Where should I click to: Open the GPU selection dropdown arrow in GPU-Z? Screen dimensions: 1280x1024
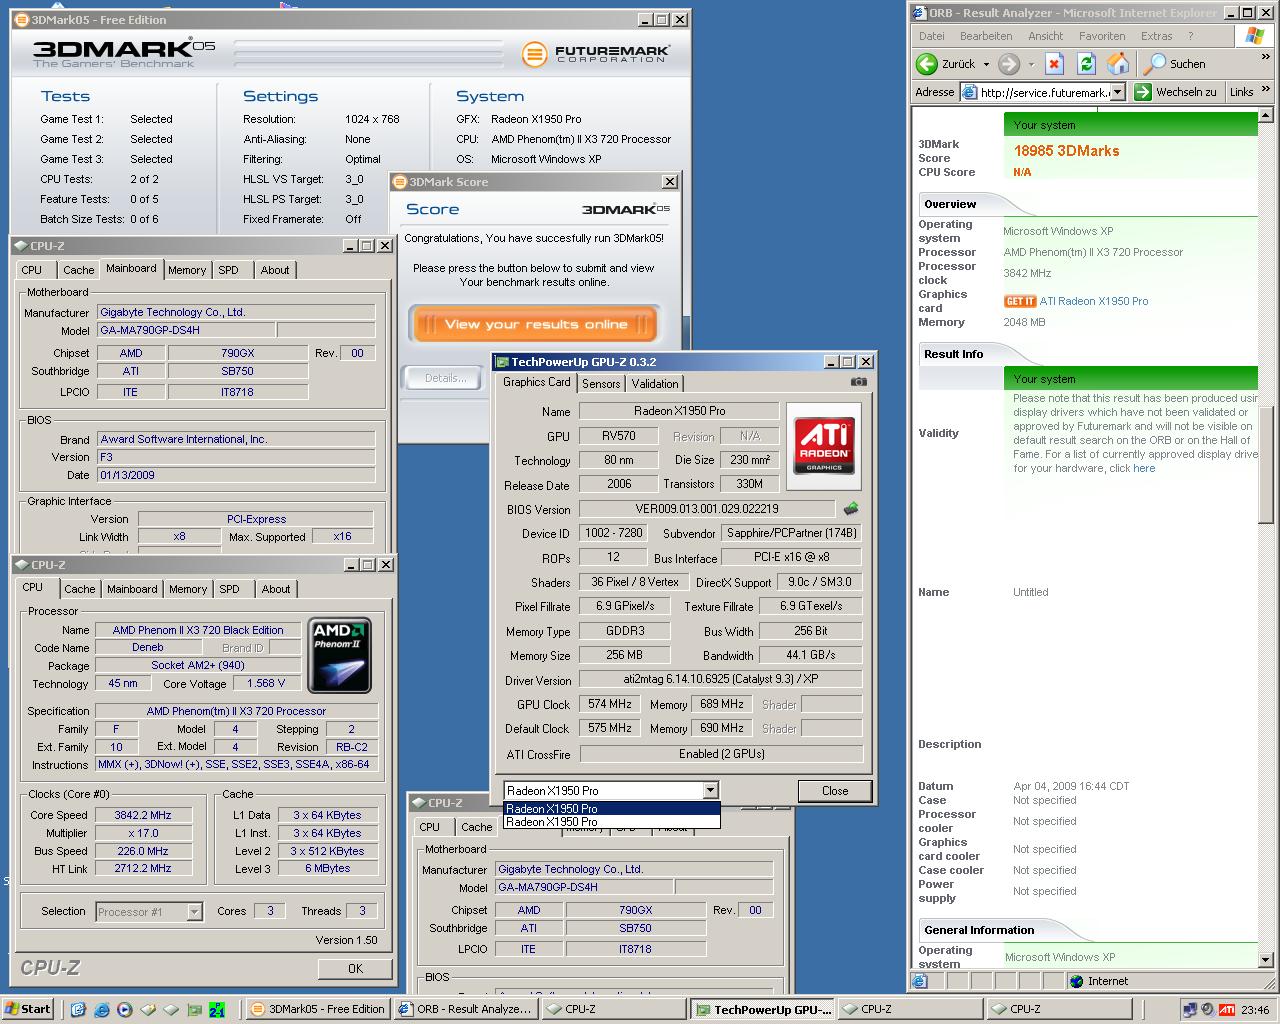point(710,790)
